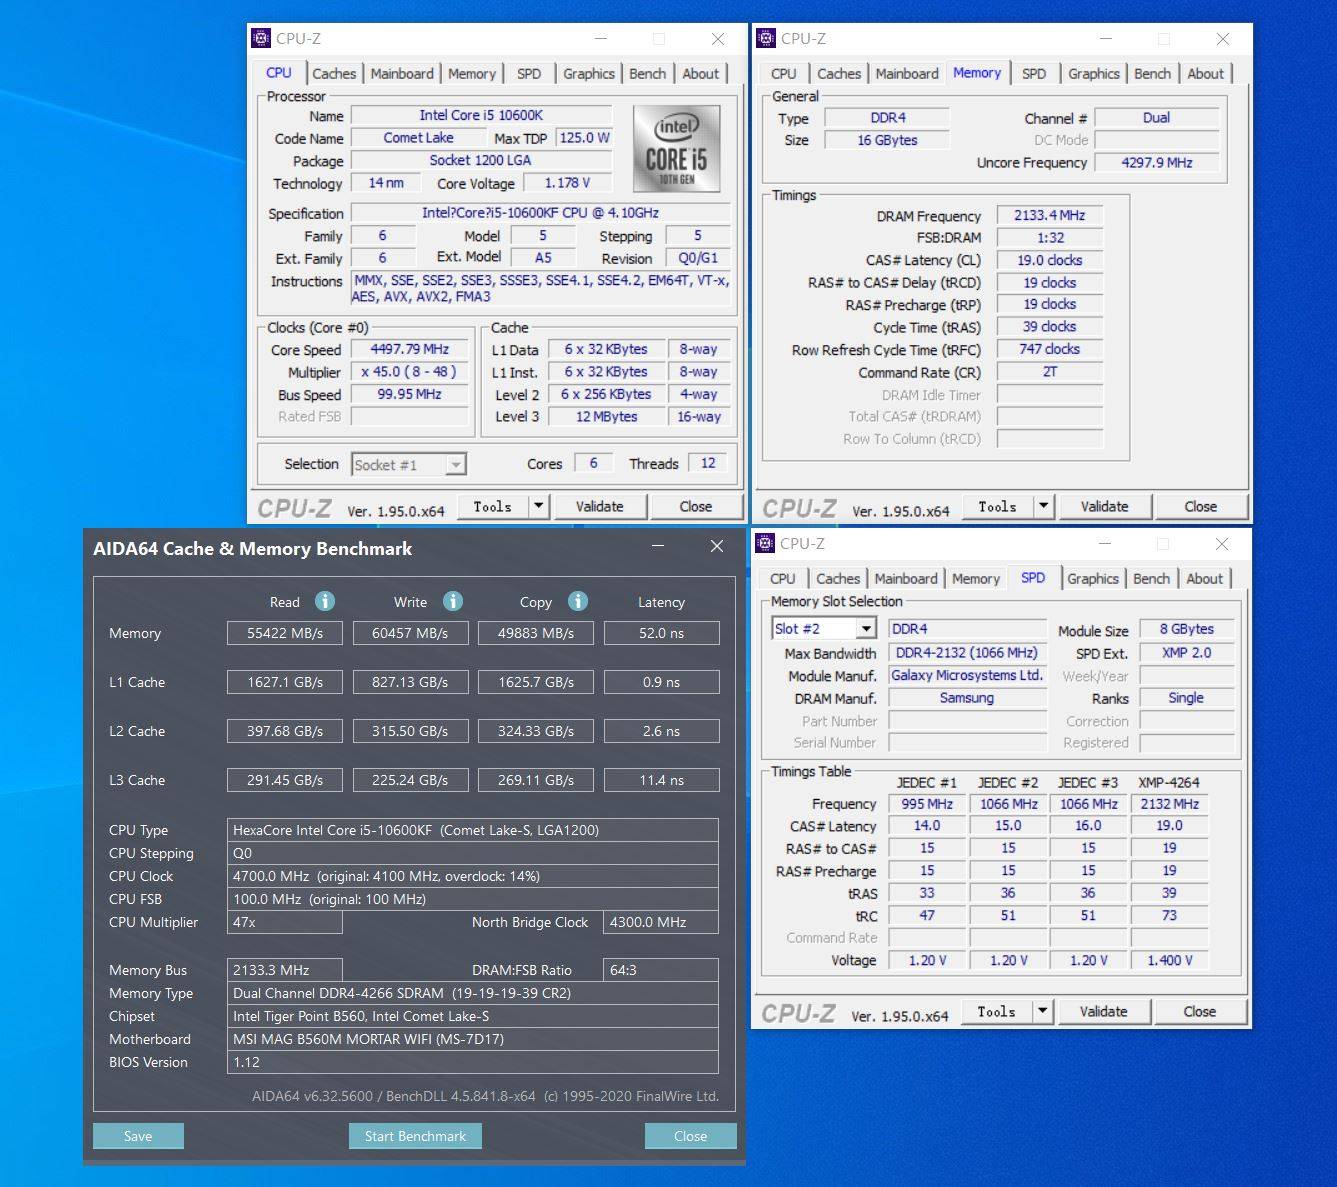Click Tools button in CPU window
Screen dimensions: 1337x1187
click(492, 506)
